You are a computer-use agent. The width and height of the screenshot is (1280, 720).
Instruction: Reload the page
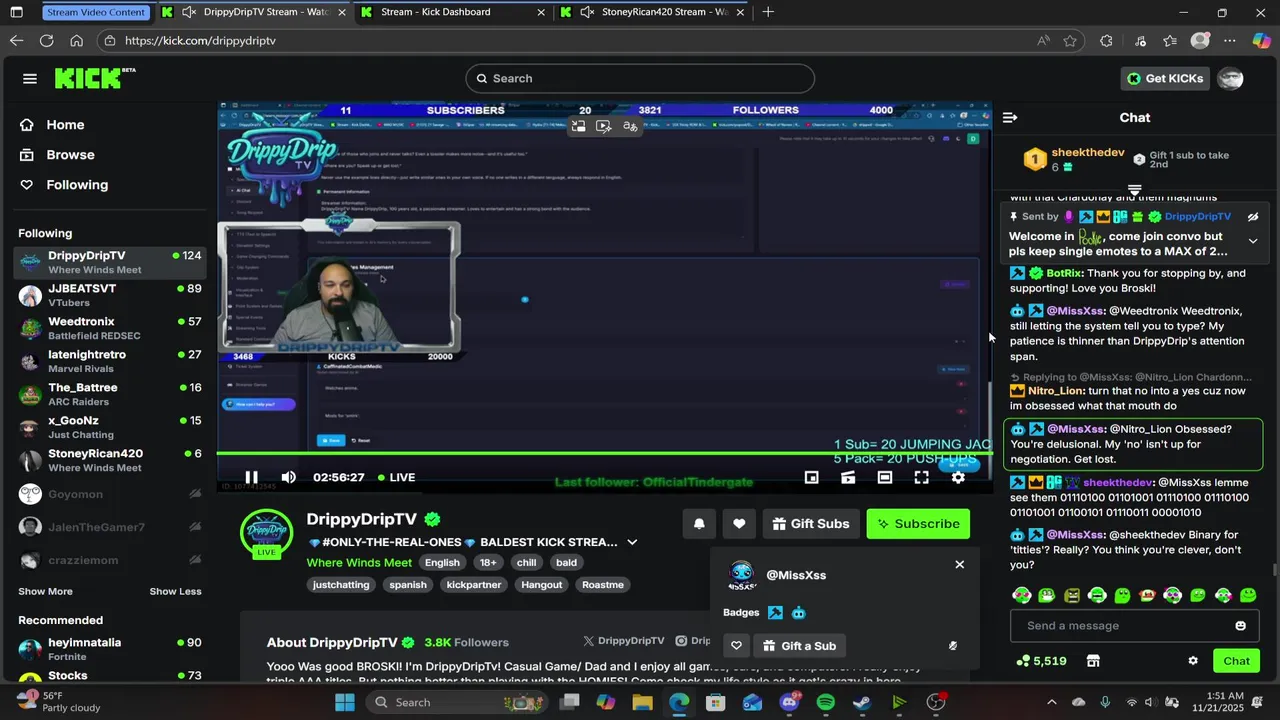[46, 41]
